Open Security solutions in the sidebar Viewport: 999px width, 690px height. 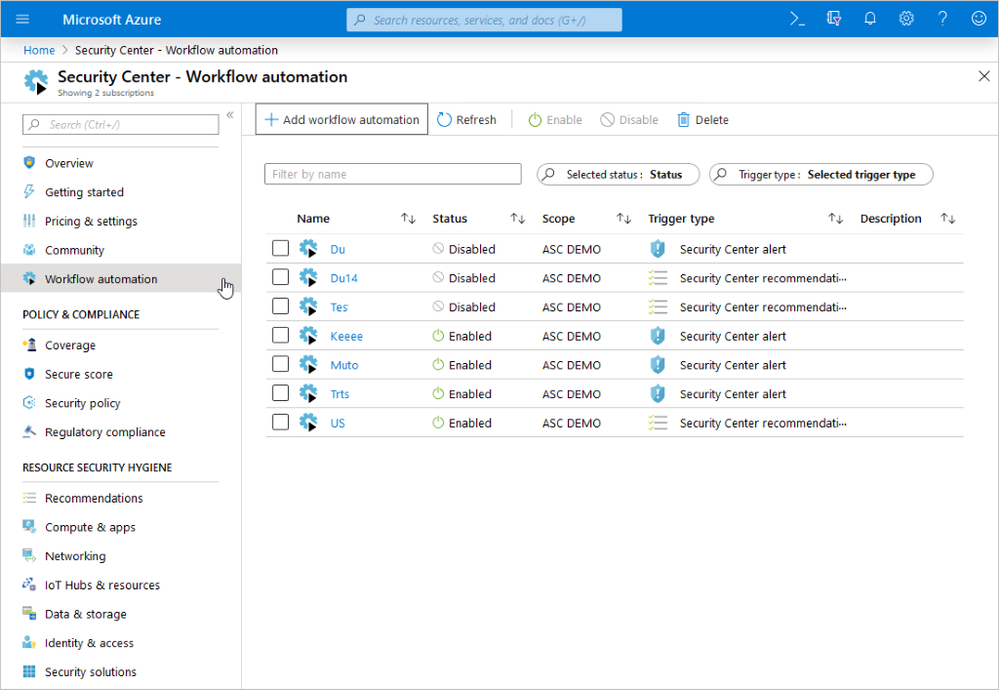90,672
